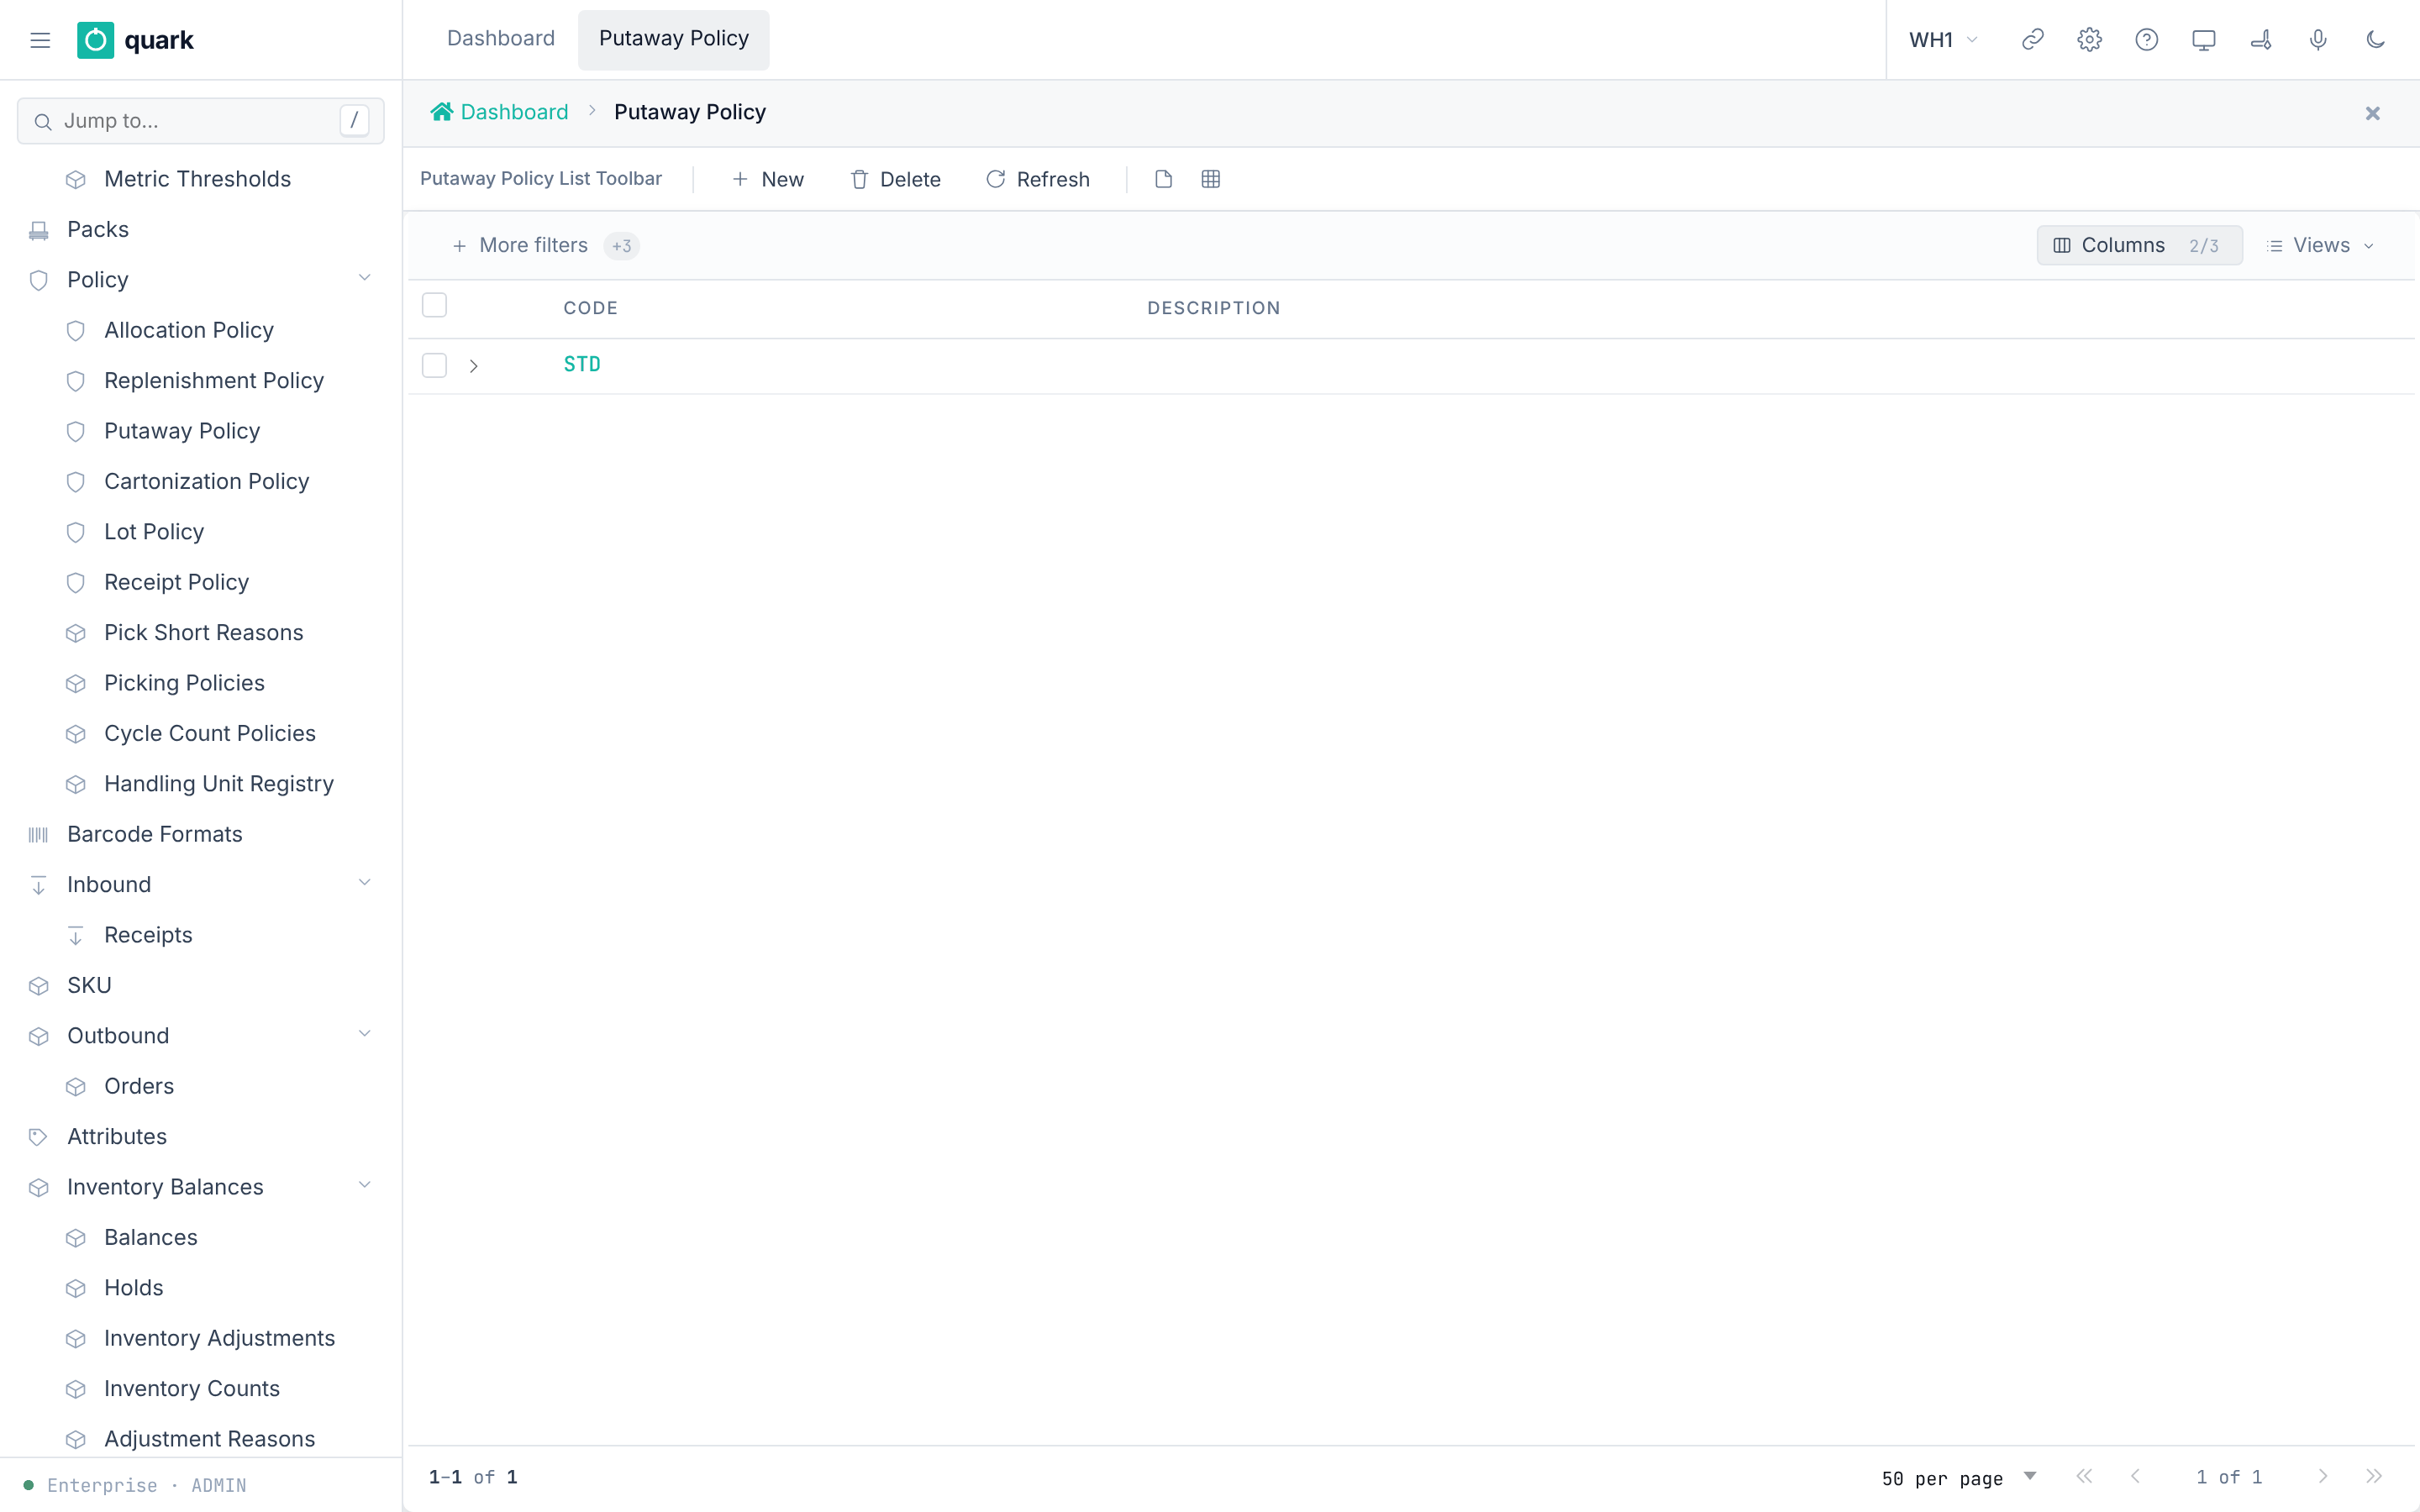Check the select-all header checkbox
The image size is (2420, 1512).
click(434, 305)
